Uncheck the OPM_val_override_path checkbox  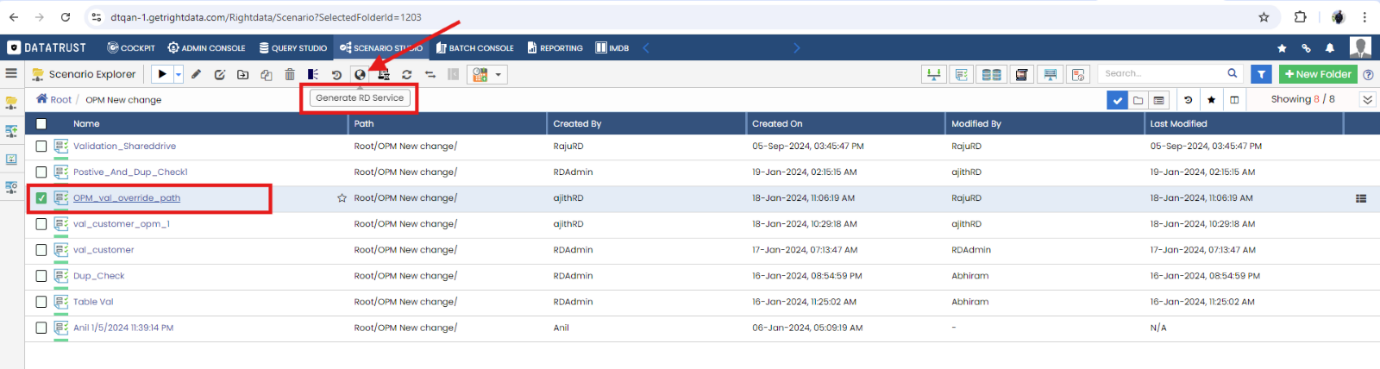click(x=41, y=198)
